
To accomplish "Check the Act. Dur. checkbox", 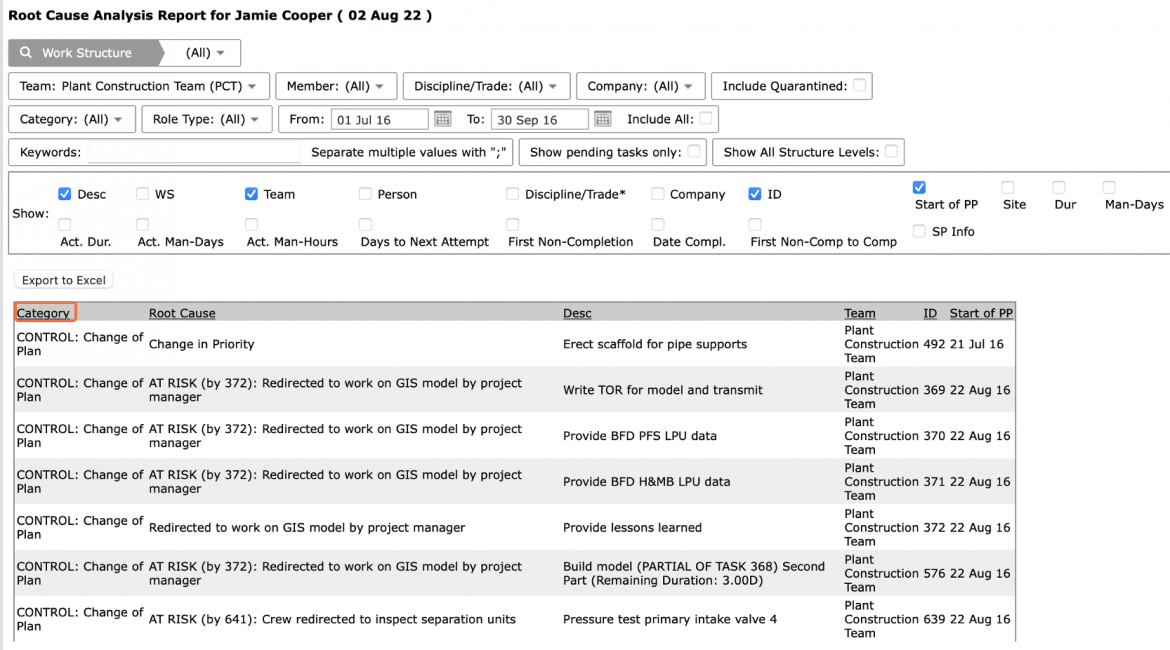I will 65,225.
